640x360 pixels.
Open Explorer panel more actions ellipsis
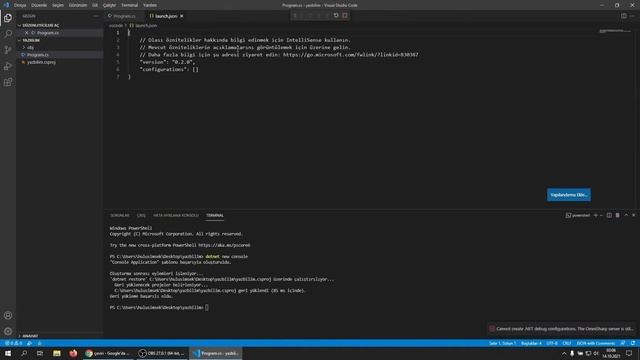point(96,16)
